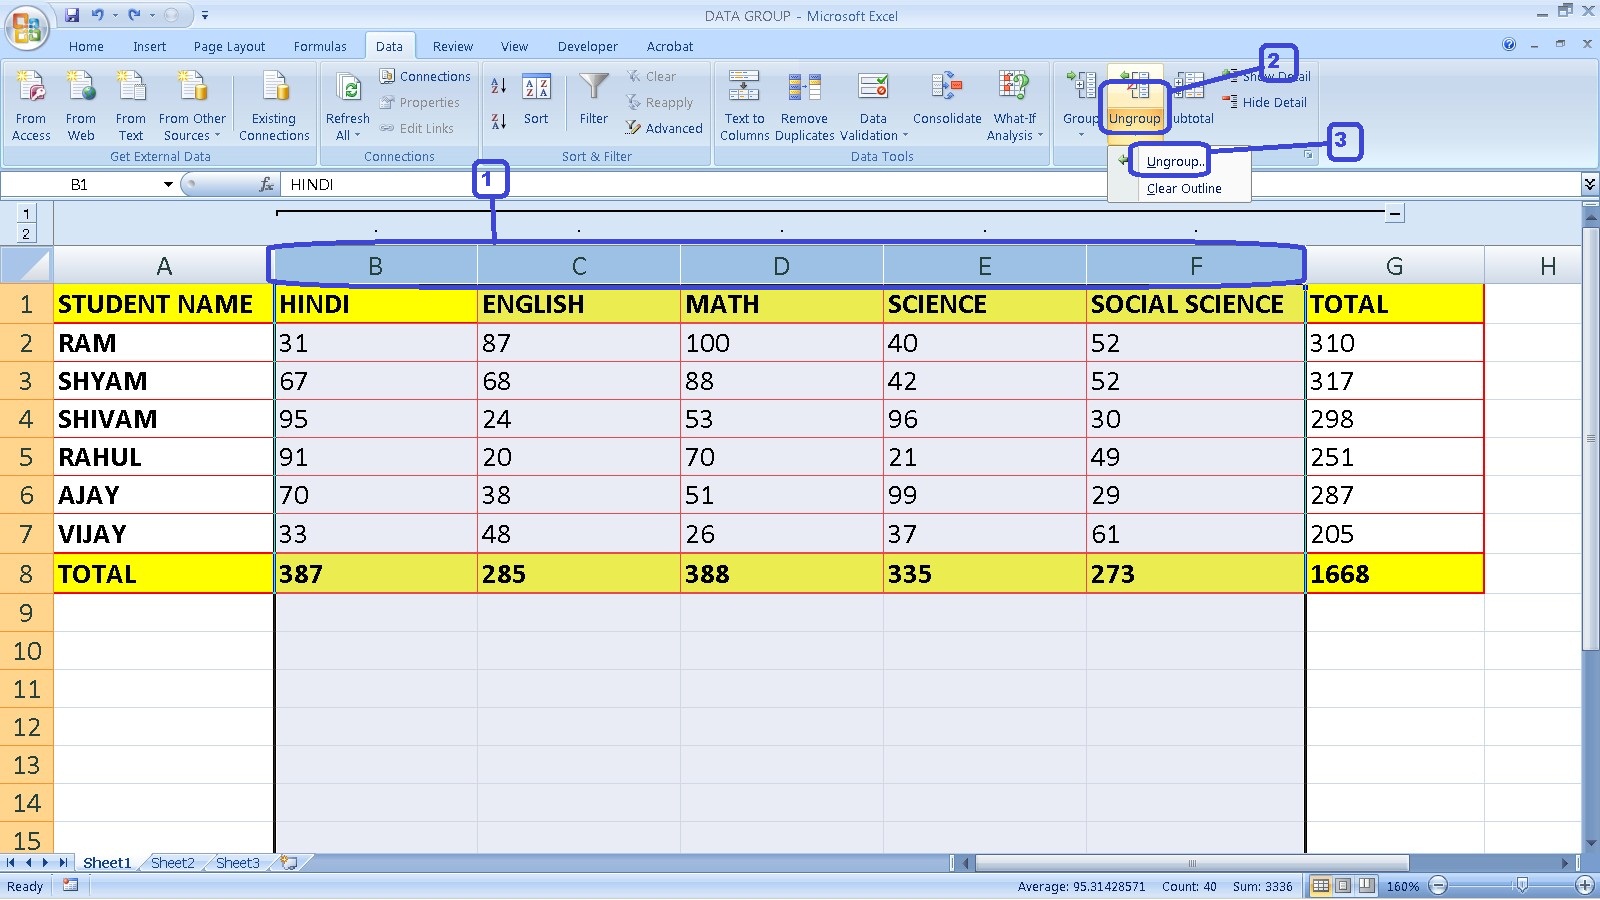Open Quick Access Toolbar customize dropdown
The height and width of the screenshot is (900, 1600).
pyautogui.click(x=204, y=15)
